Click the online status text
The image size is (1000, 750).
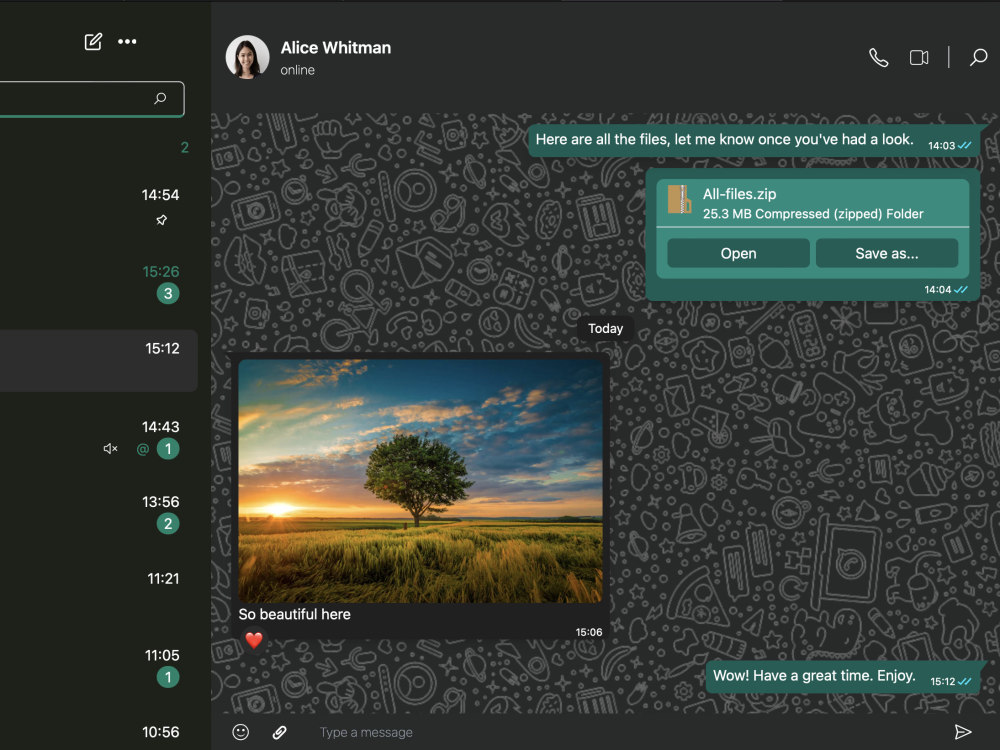297,70
